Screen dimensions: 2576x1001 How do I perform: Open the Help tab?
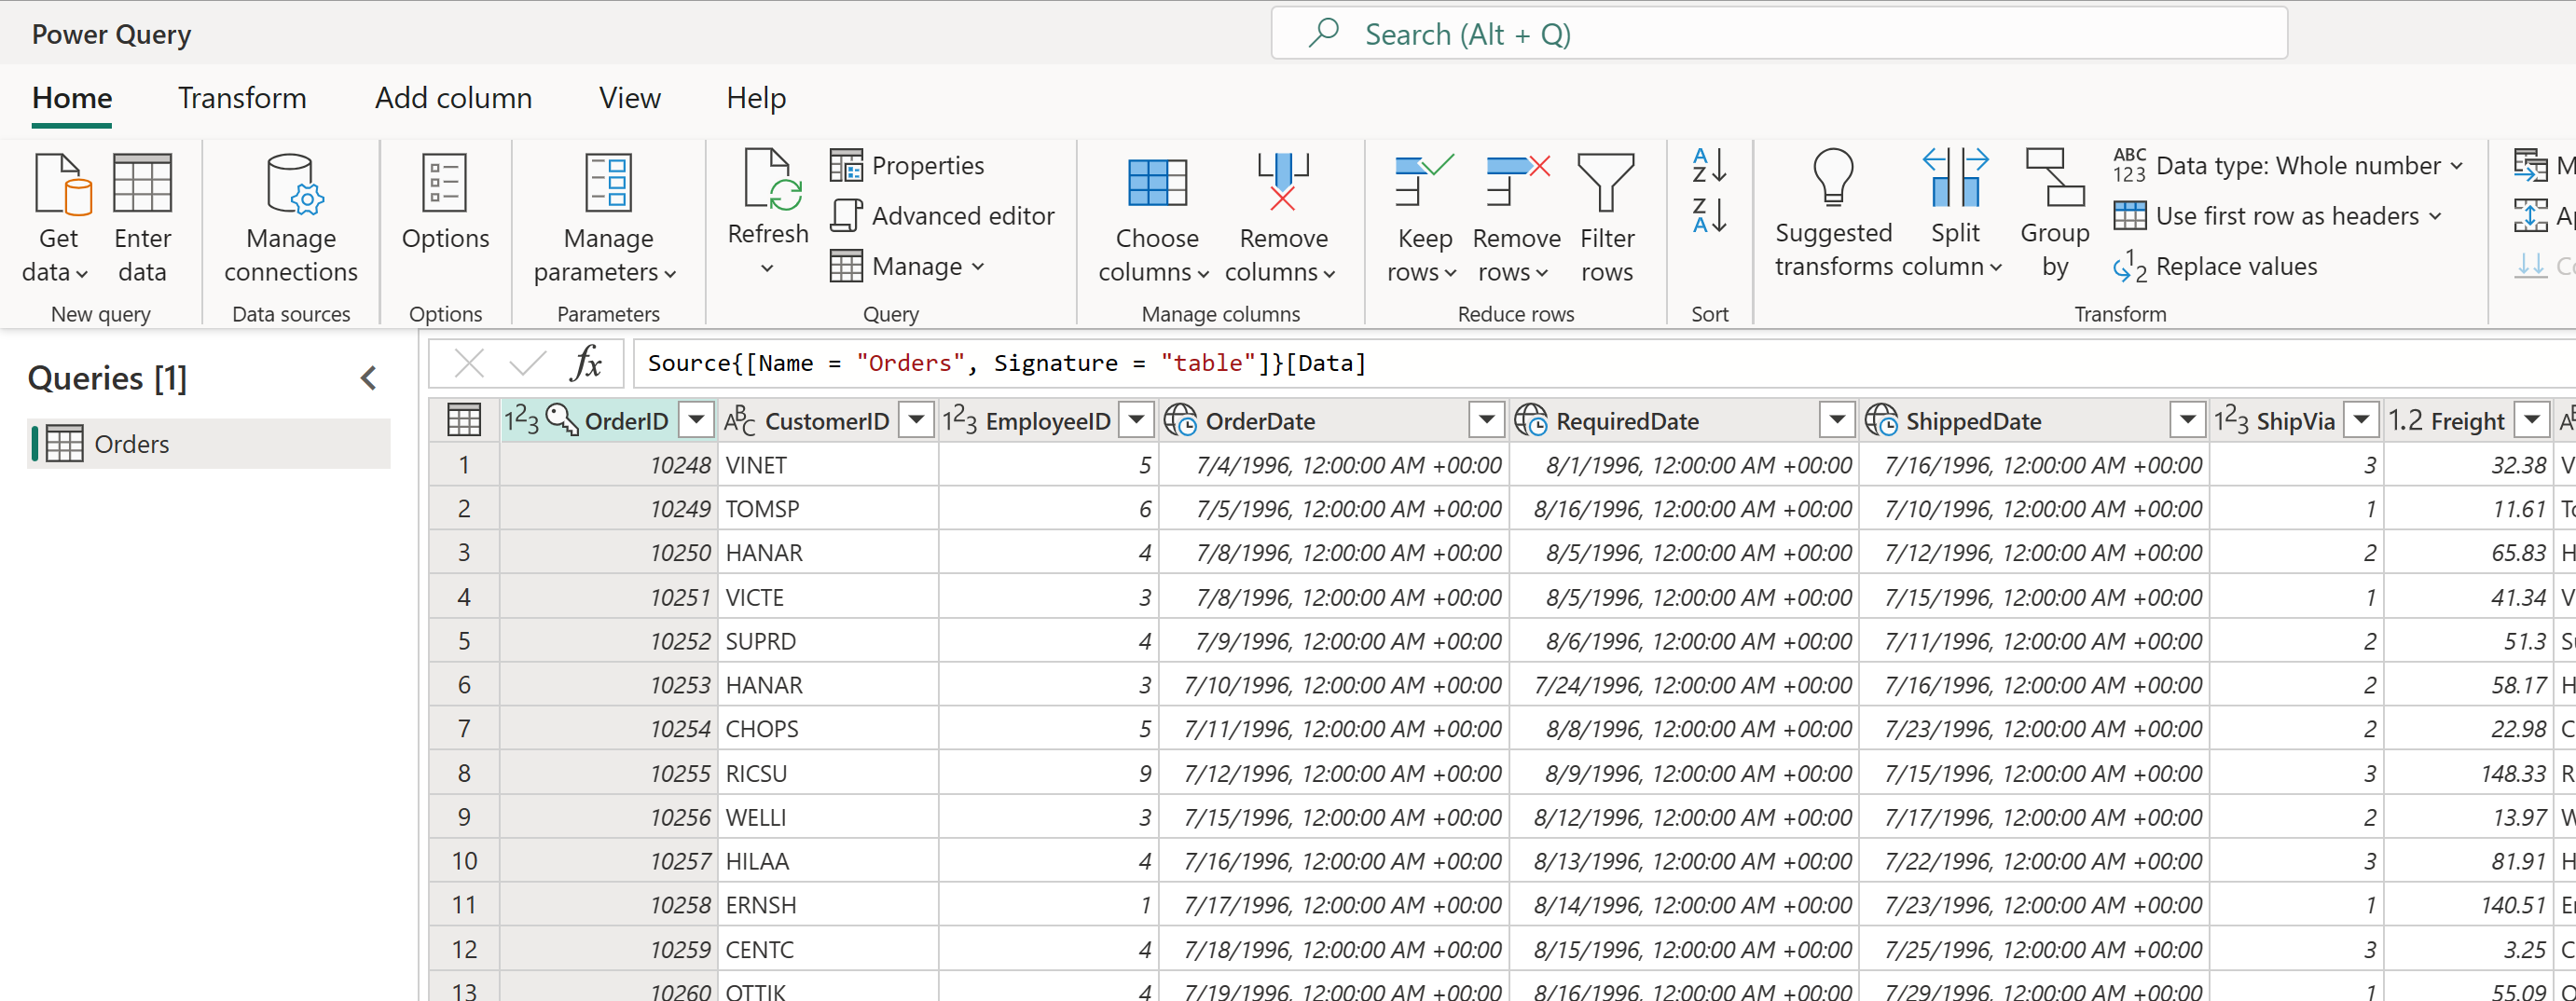[x=756, y=98]
